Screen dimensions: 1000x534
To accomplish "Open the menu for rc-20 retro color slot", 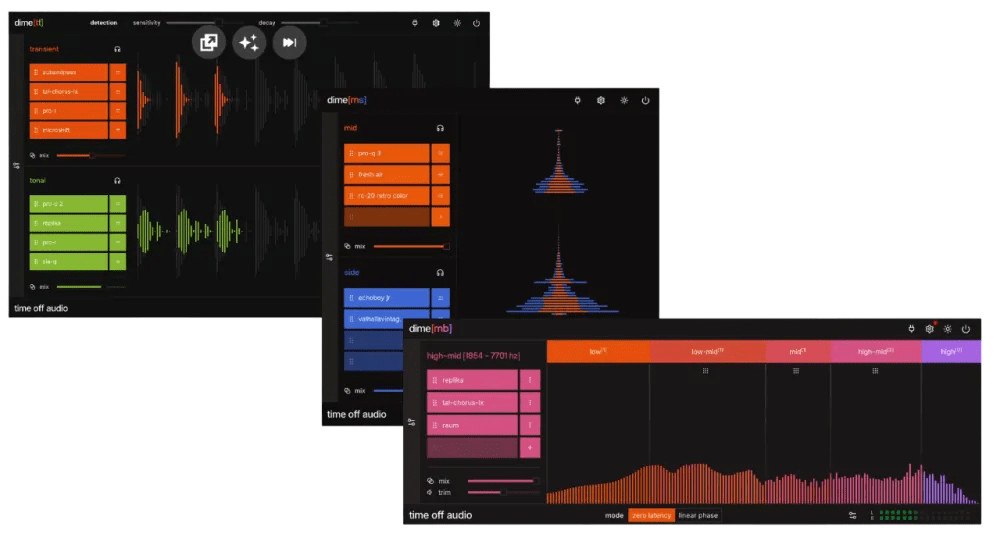I will 440,196.
